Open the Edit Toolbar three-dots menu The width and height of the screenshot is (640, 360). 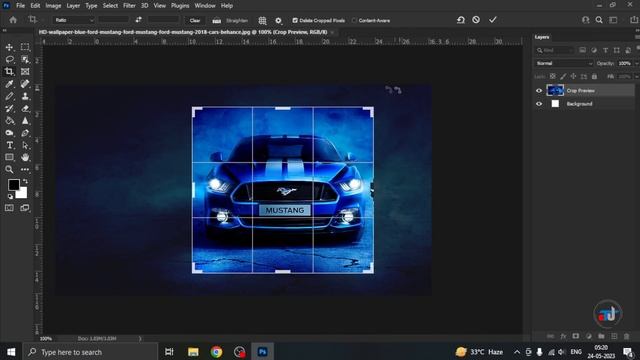pos(25,169)
